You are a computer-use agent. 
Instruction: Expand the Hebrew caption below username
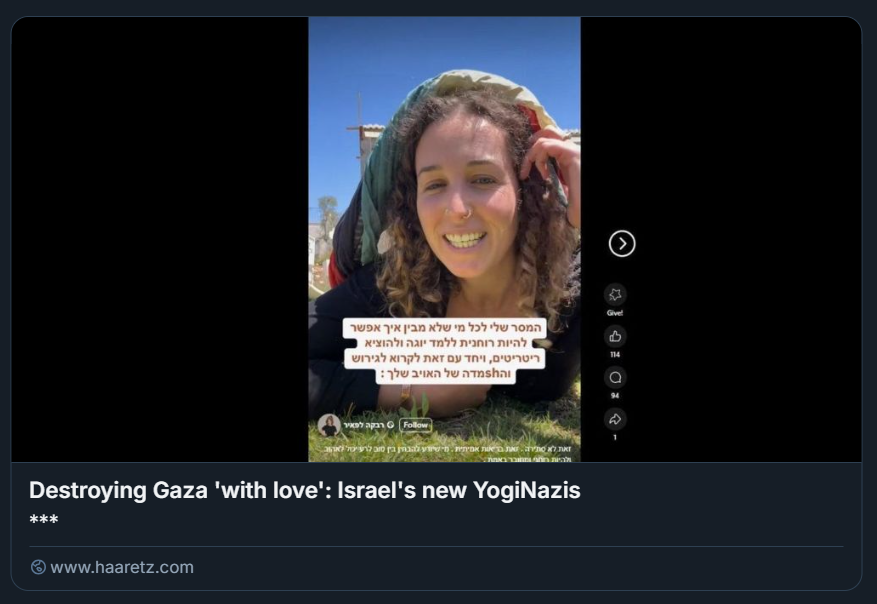tap(447, 454)
